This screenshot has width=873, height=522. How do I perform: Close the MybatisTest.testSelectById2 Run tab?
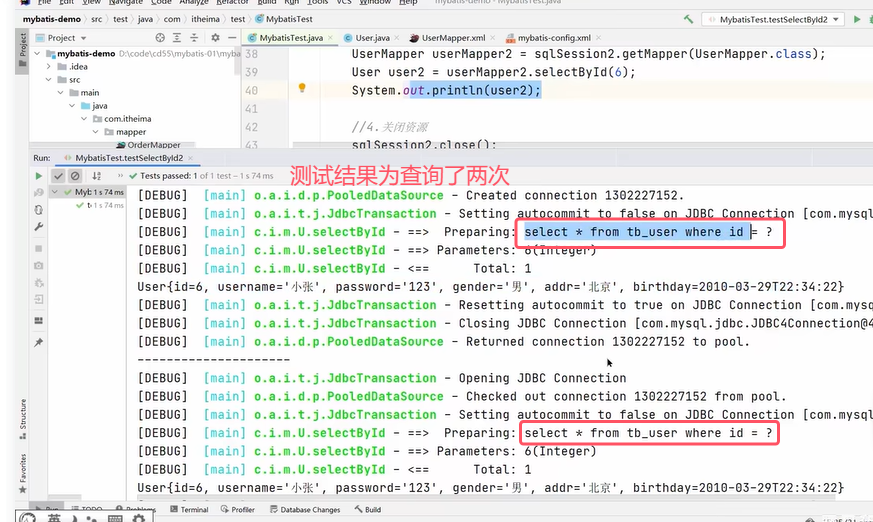pyautogui.click(x=190, y=158)
